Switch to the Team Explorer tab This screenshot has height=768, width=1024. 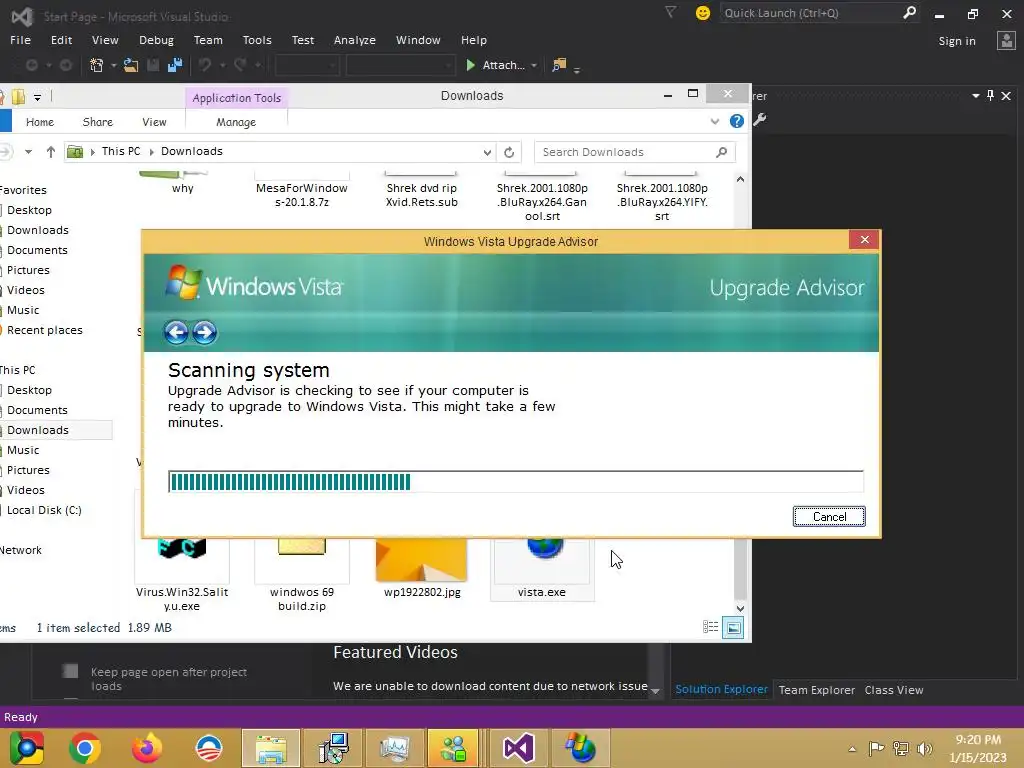tap(816, 690)
